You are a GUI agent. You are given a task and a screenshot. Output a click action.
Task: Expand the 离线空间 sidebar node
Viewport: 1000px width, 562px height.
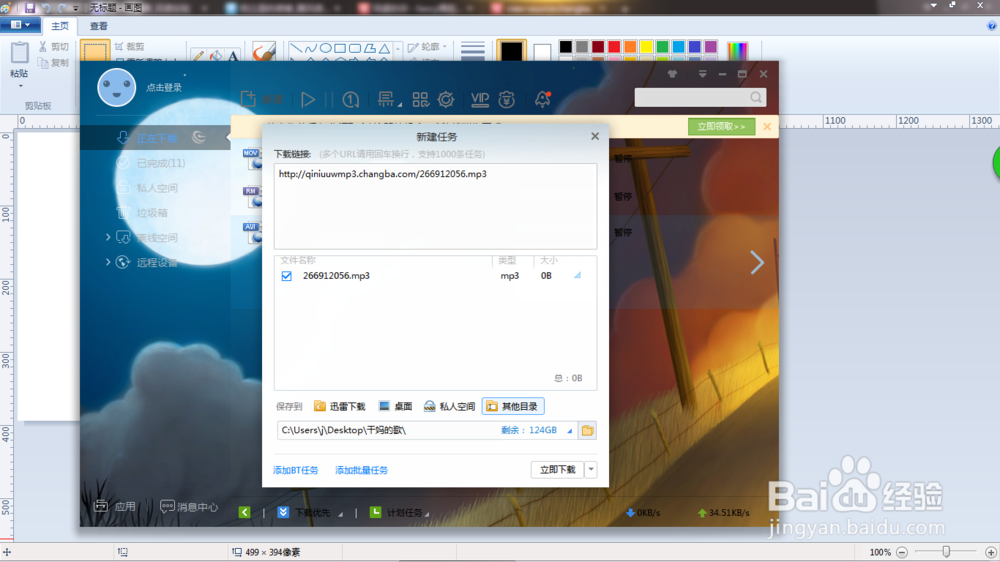pyautogui.click(x=108, y=237)
